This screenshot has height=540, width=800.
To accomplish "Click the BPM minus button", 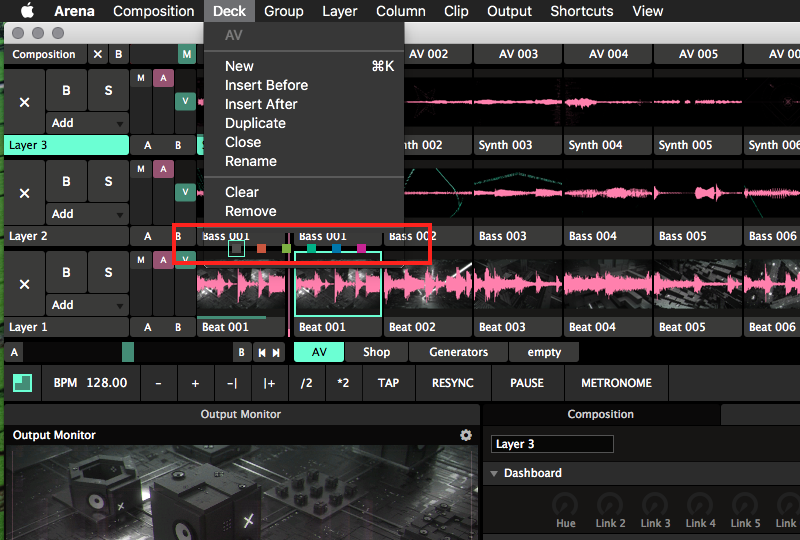I will (x=158, y=383).
